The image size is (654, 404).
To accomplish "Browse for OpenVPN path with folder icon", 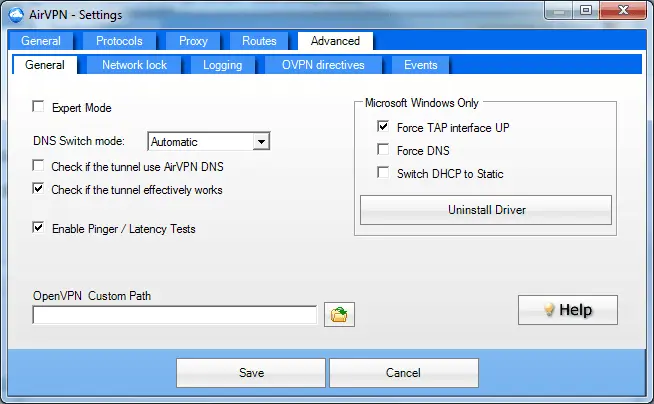I will [339, 314].
